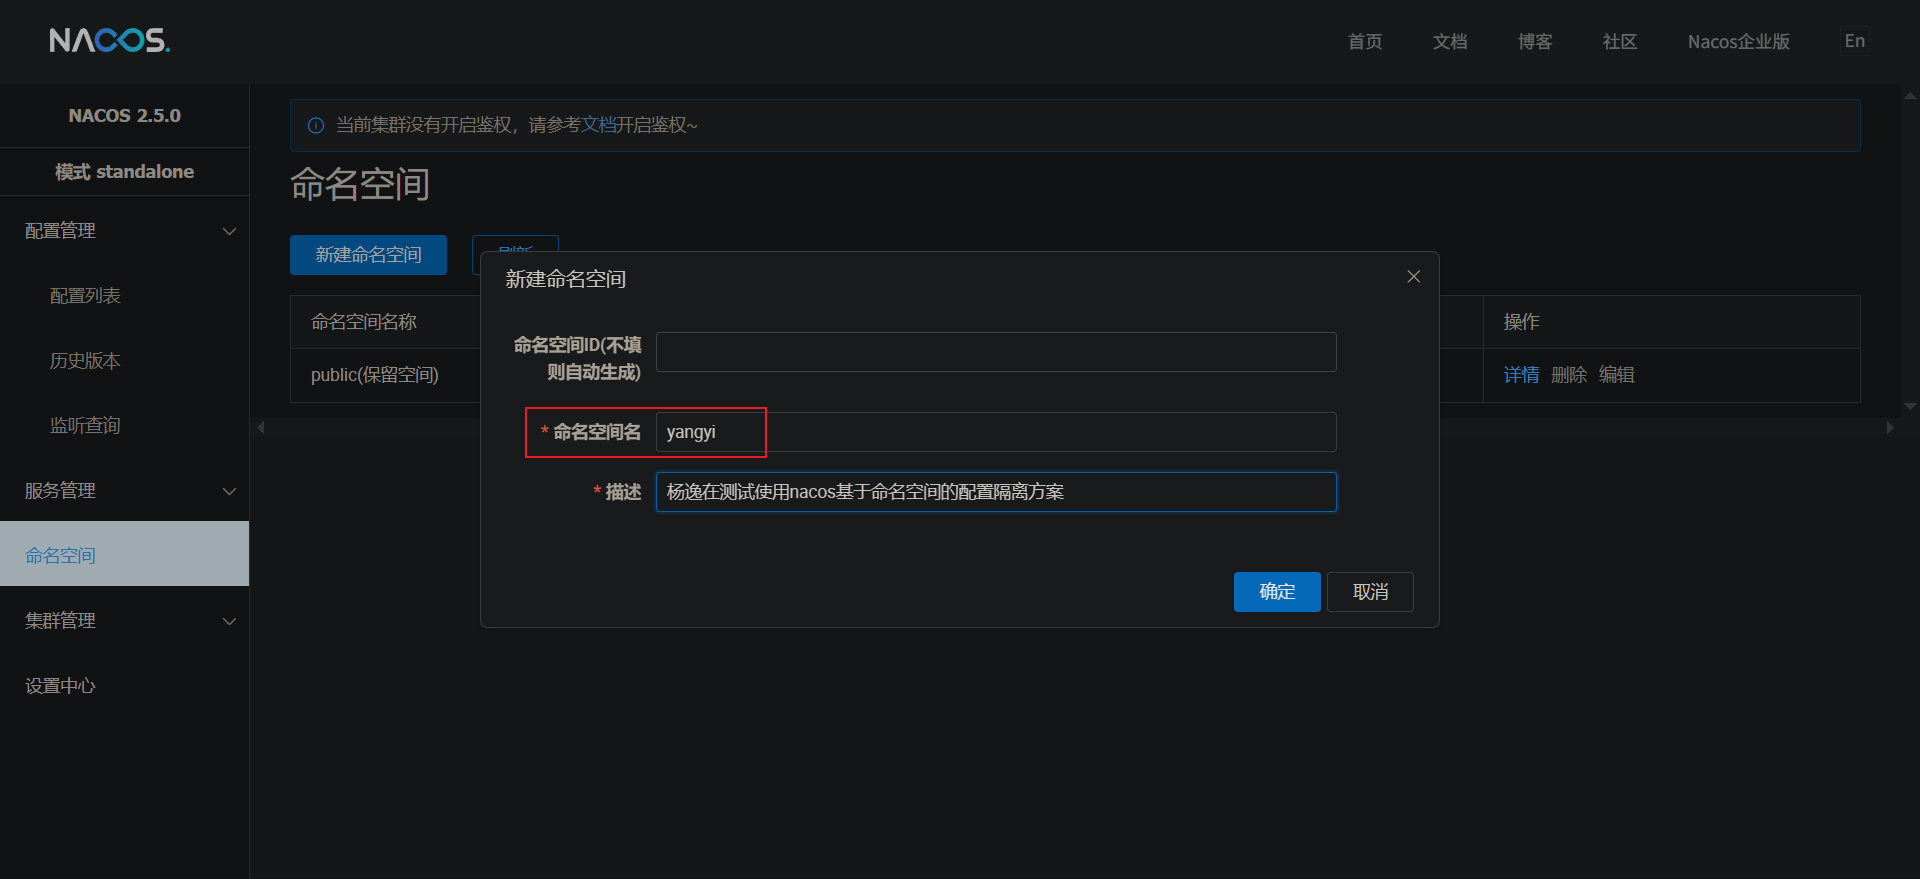This screenshot has height=879, width=1920.
Task: Click the info icon in auth notice
Action: (316, 125)
